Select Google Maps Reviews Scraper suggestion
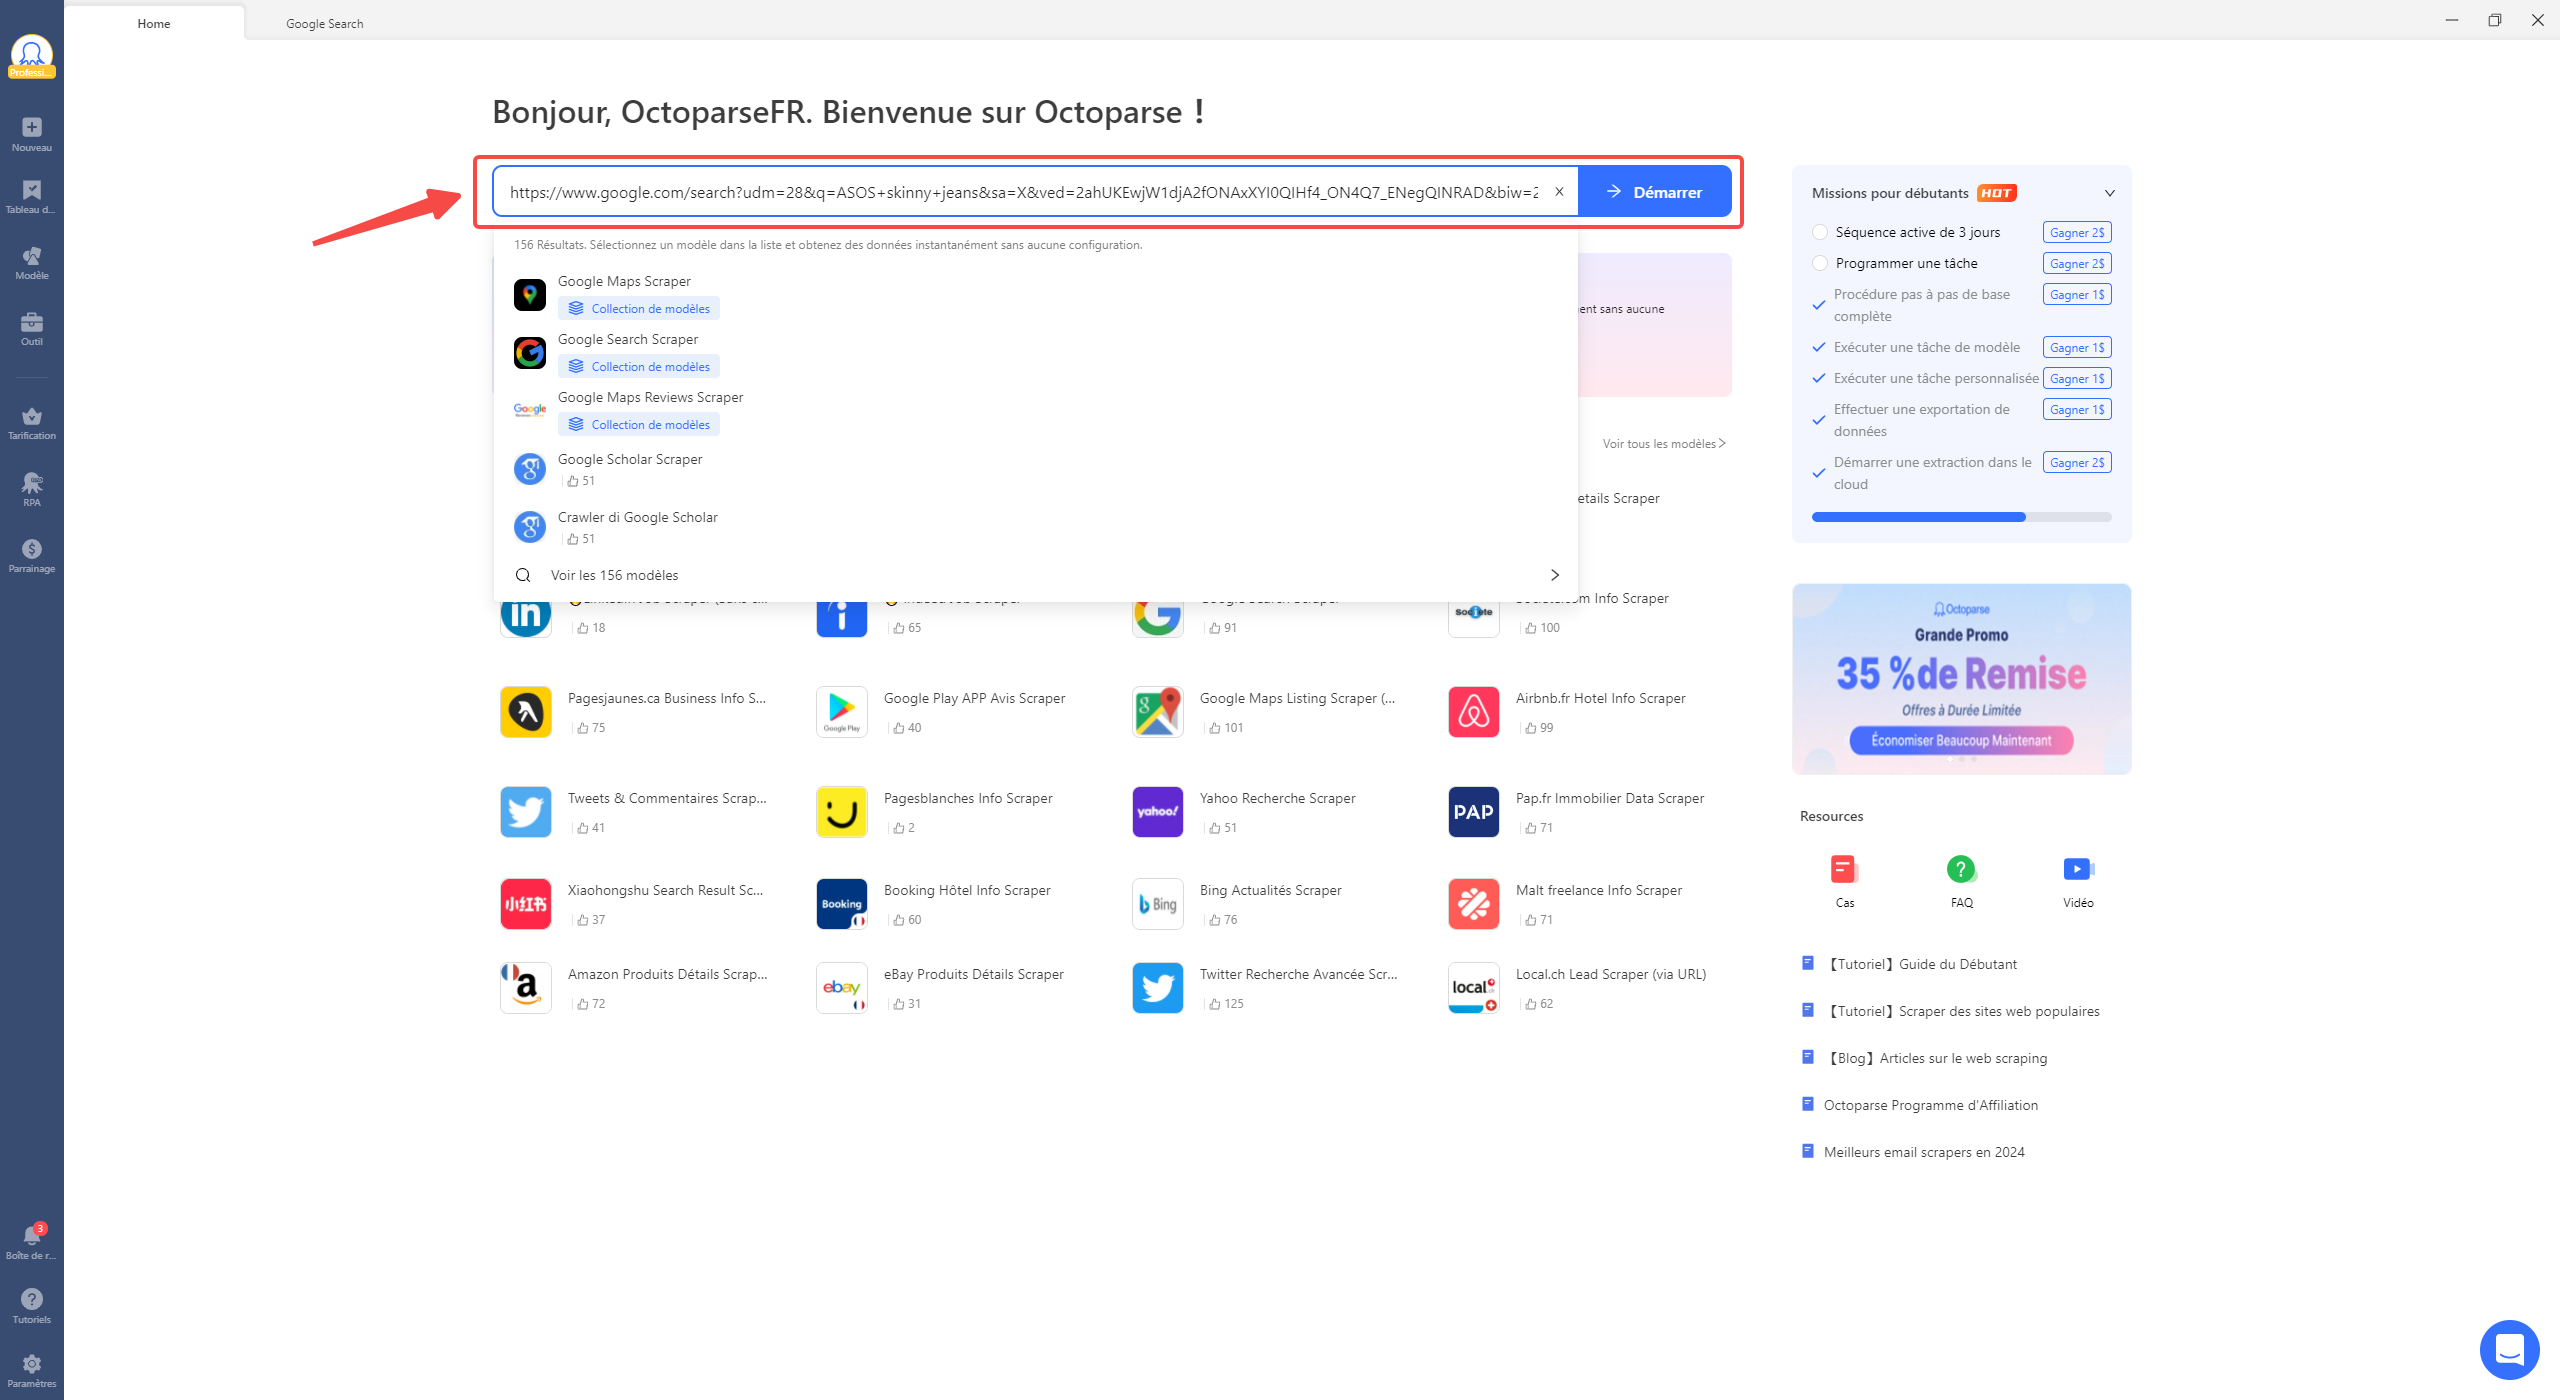2560x1400 pixels. point(1036,411)
